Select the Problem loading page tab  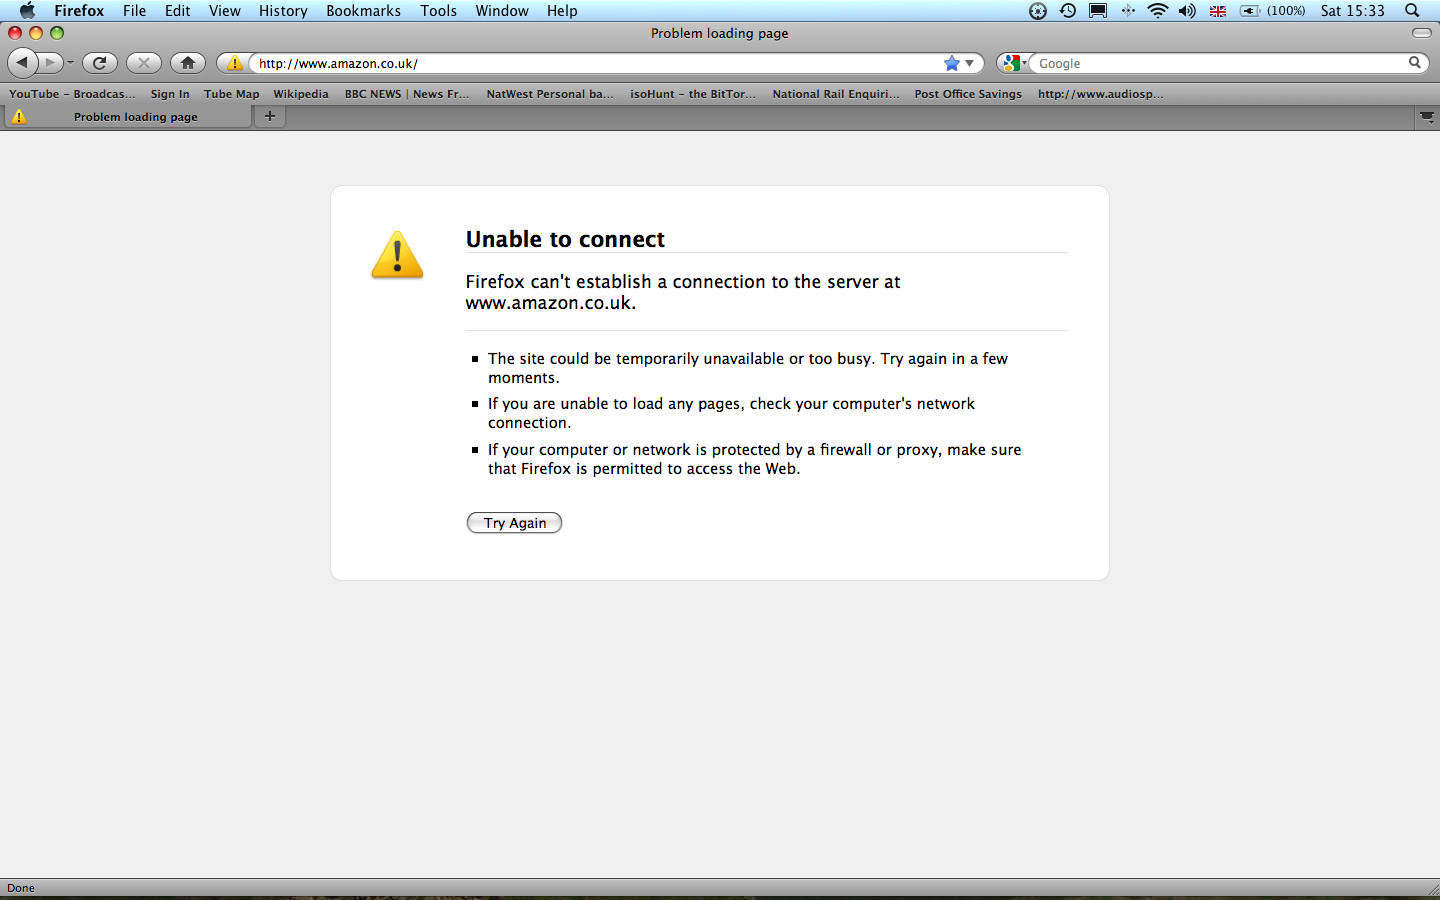click(126, 117)
